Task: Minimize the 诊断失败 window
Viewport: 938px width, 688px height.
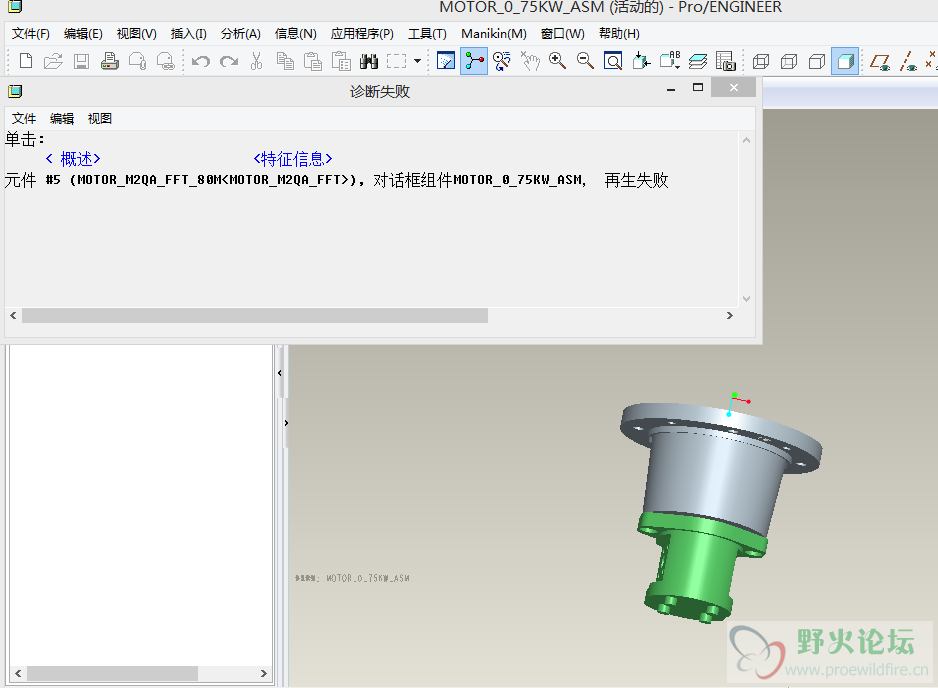Action: click(x=671, y=89)
